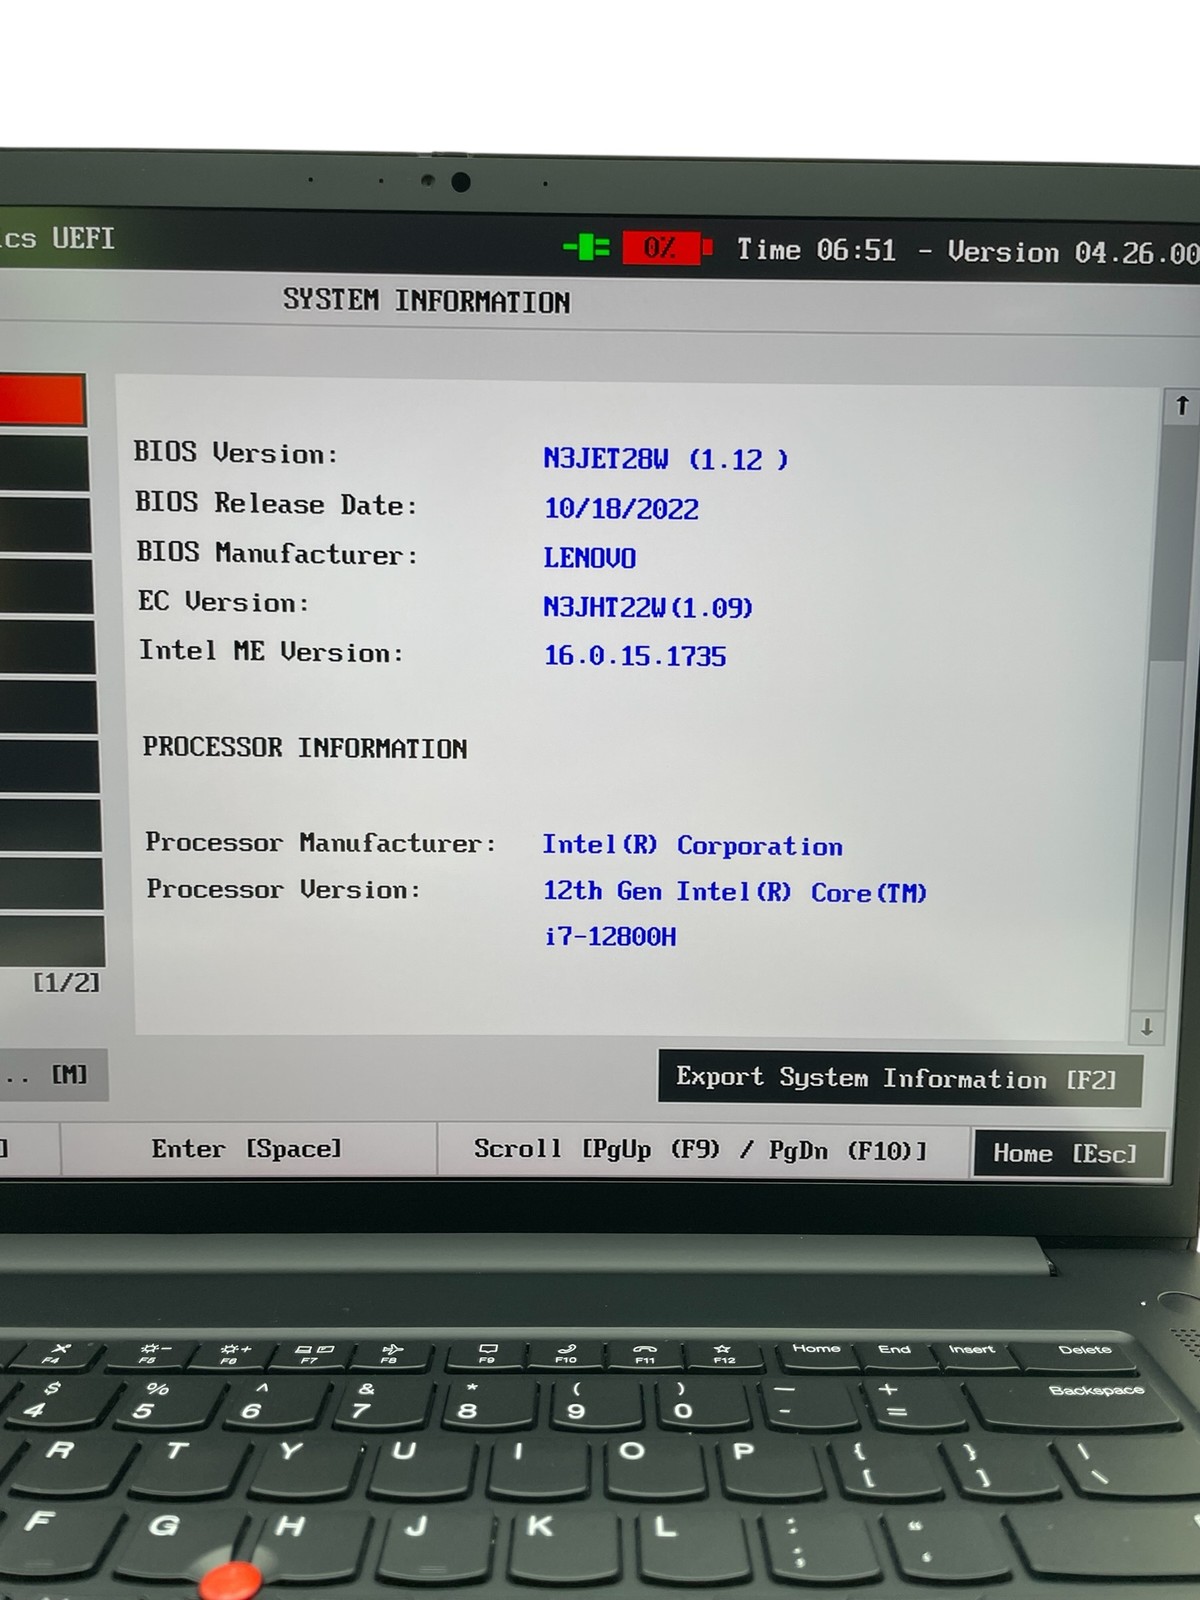Viewport: 1200px width, 1600px height.
Task: Click EC version value N3JHT22W(1.09)
Action: point(648,607)
